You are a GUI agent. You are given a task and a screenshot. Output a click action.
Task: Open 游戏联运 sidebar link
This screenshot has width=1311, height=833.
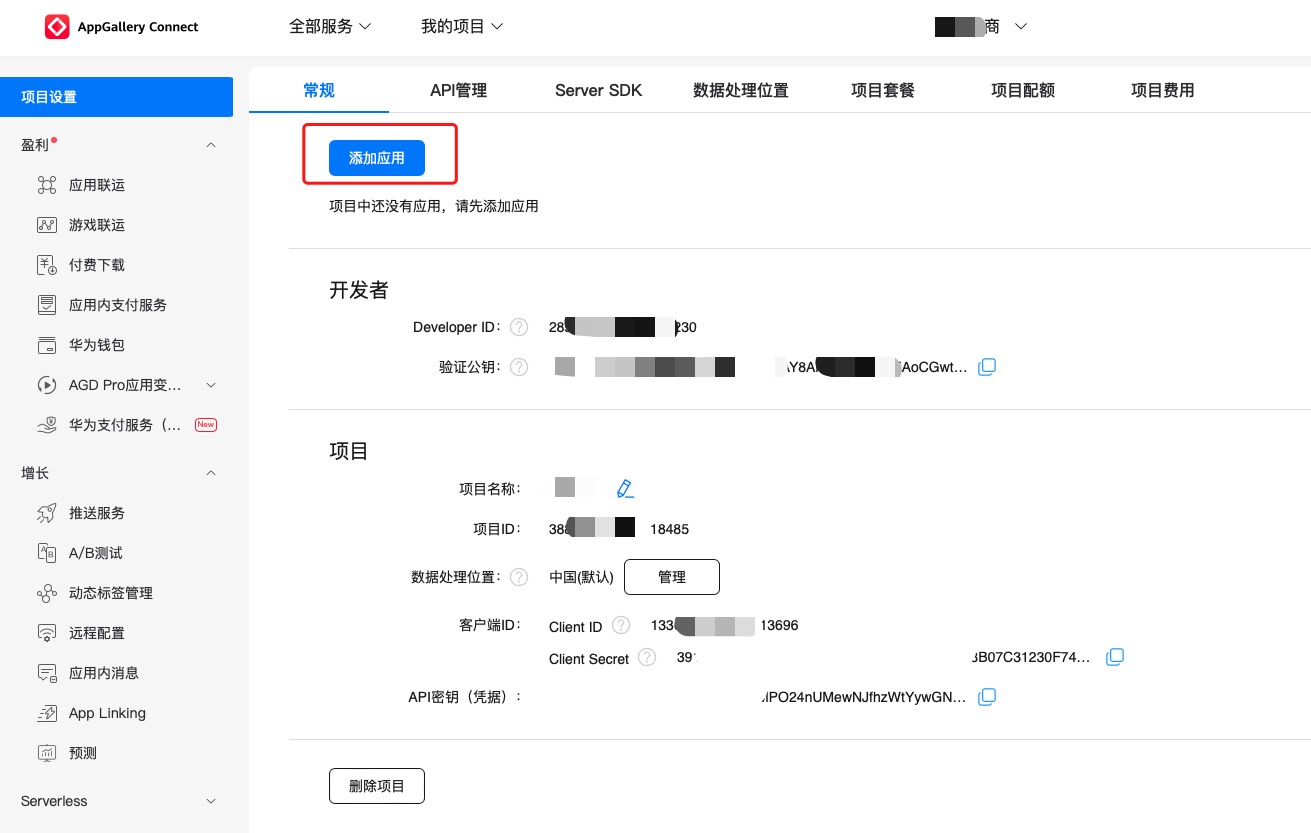point(97,225)
